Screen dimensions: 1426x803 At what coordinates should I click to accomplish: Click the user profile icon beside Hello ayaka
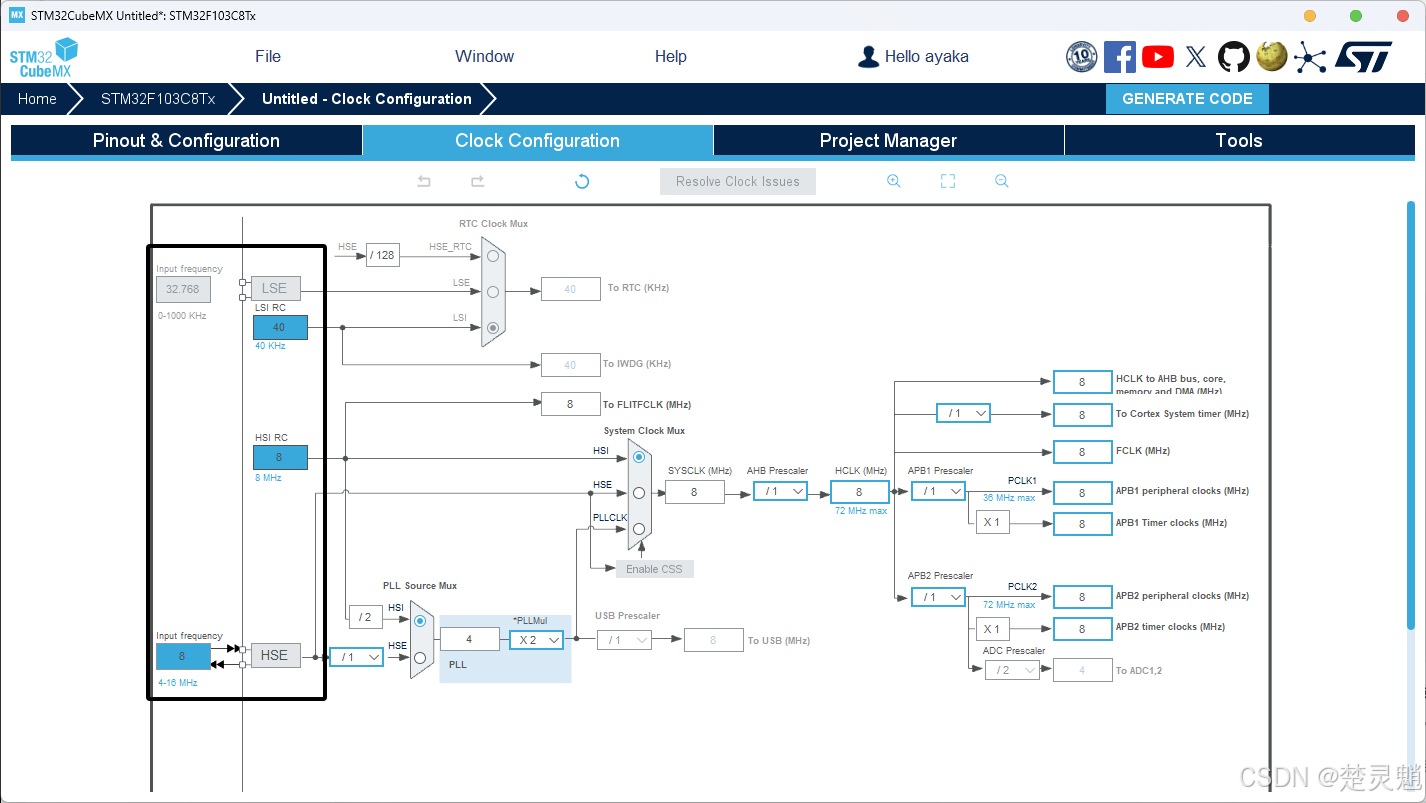point(868,57)
